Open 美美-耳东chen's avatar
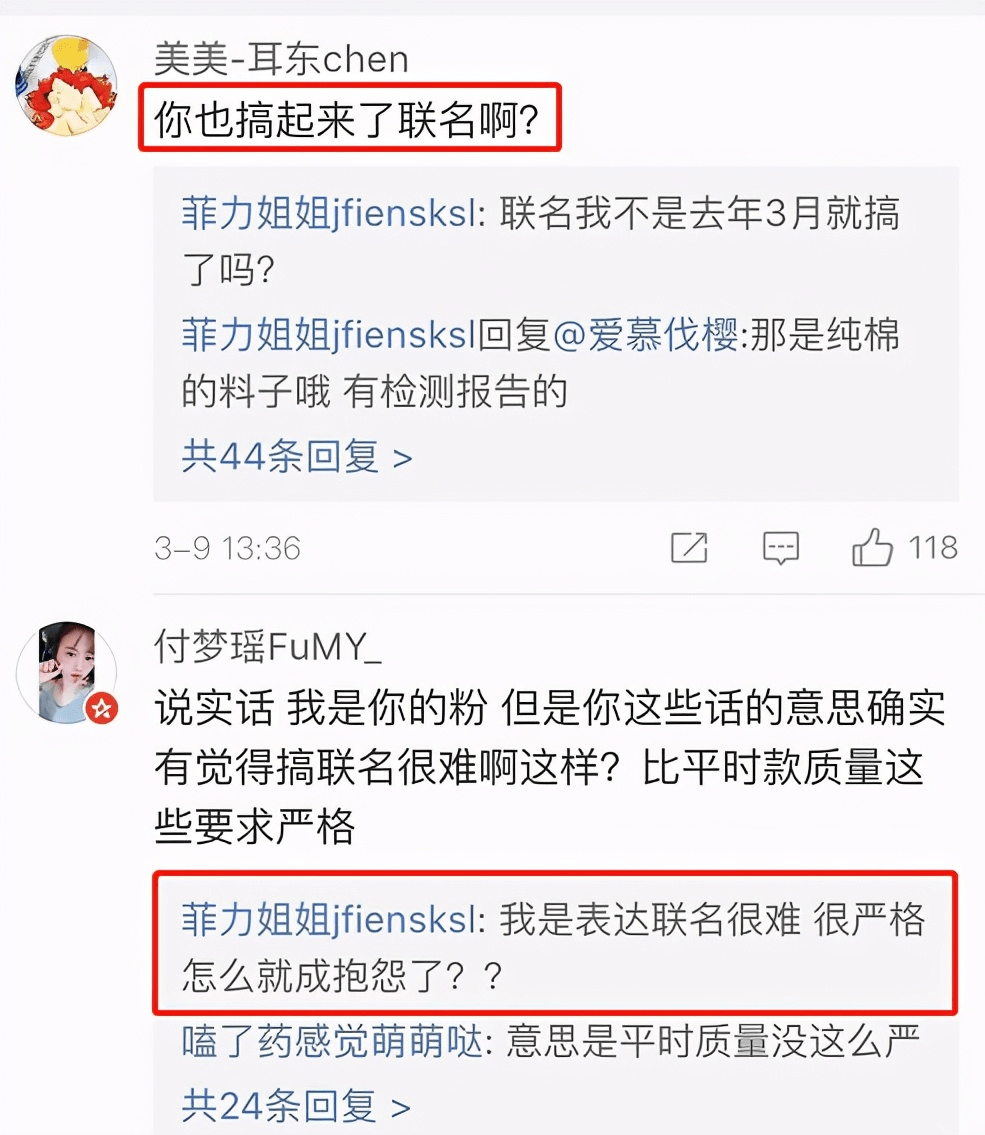The width and height of the screenshot is (985, 1135). [67, 85]
